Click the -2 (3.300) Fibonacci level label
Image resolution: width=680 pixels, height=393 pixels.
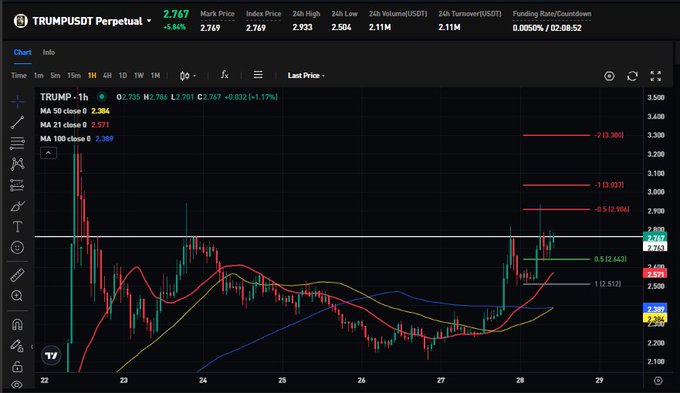tap(609, 135)
